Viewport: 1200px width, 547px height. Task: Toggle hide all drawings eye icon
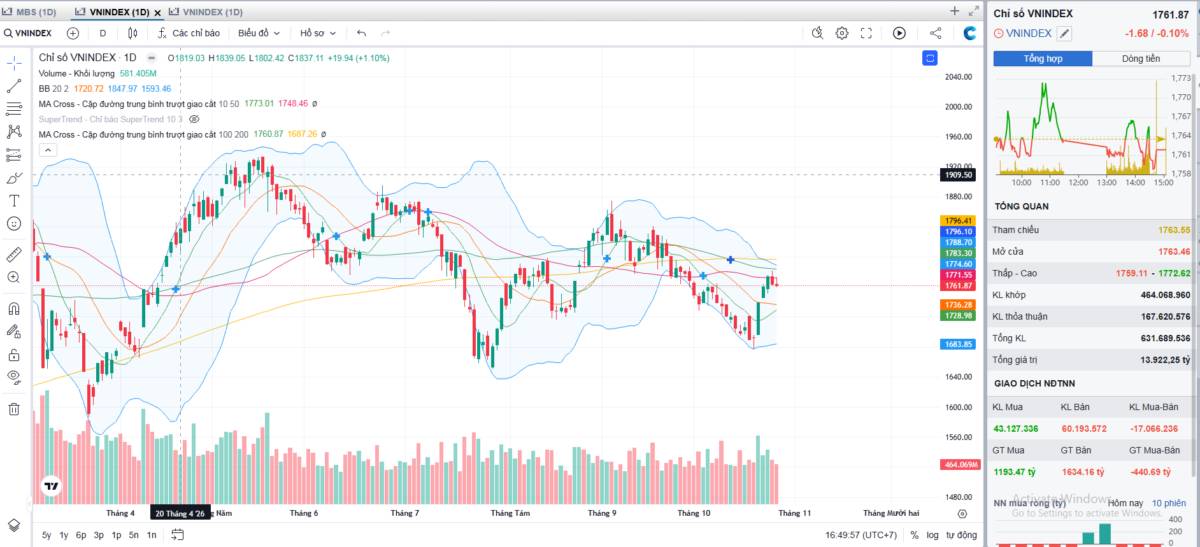pos(14,377)
